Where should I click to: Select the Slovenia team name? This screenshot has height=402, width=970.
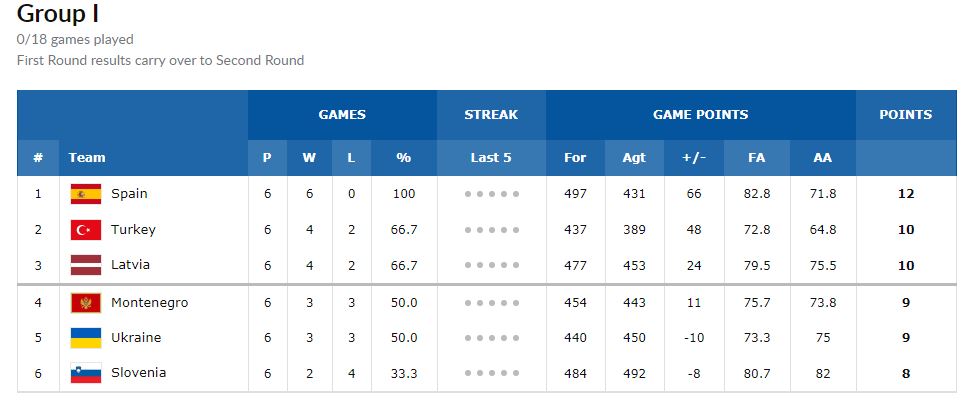pyautogui.click(x=138, y=373)
